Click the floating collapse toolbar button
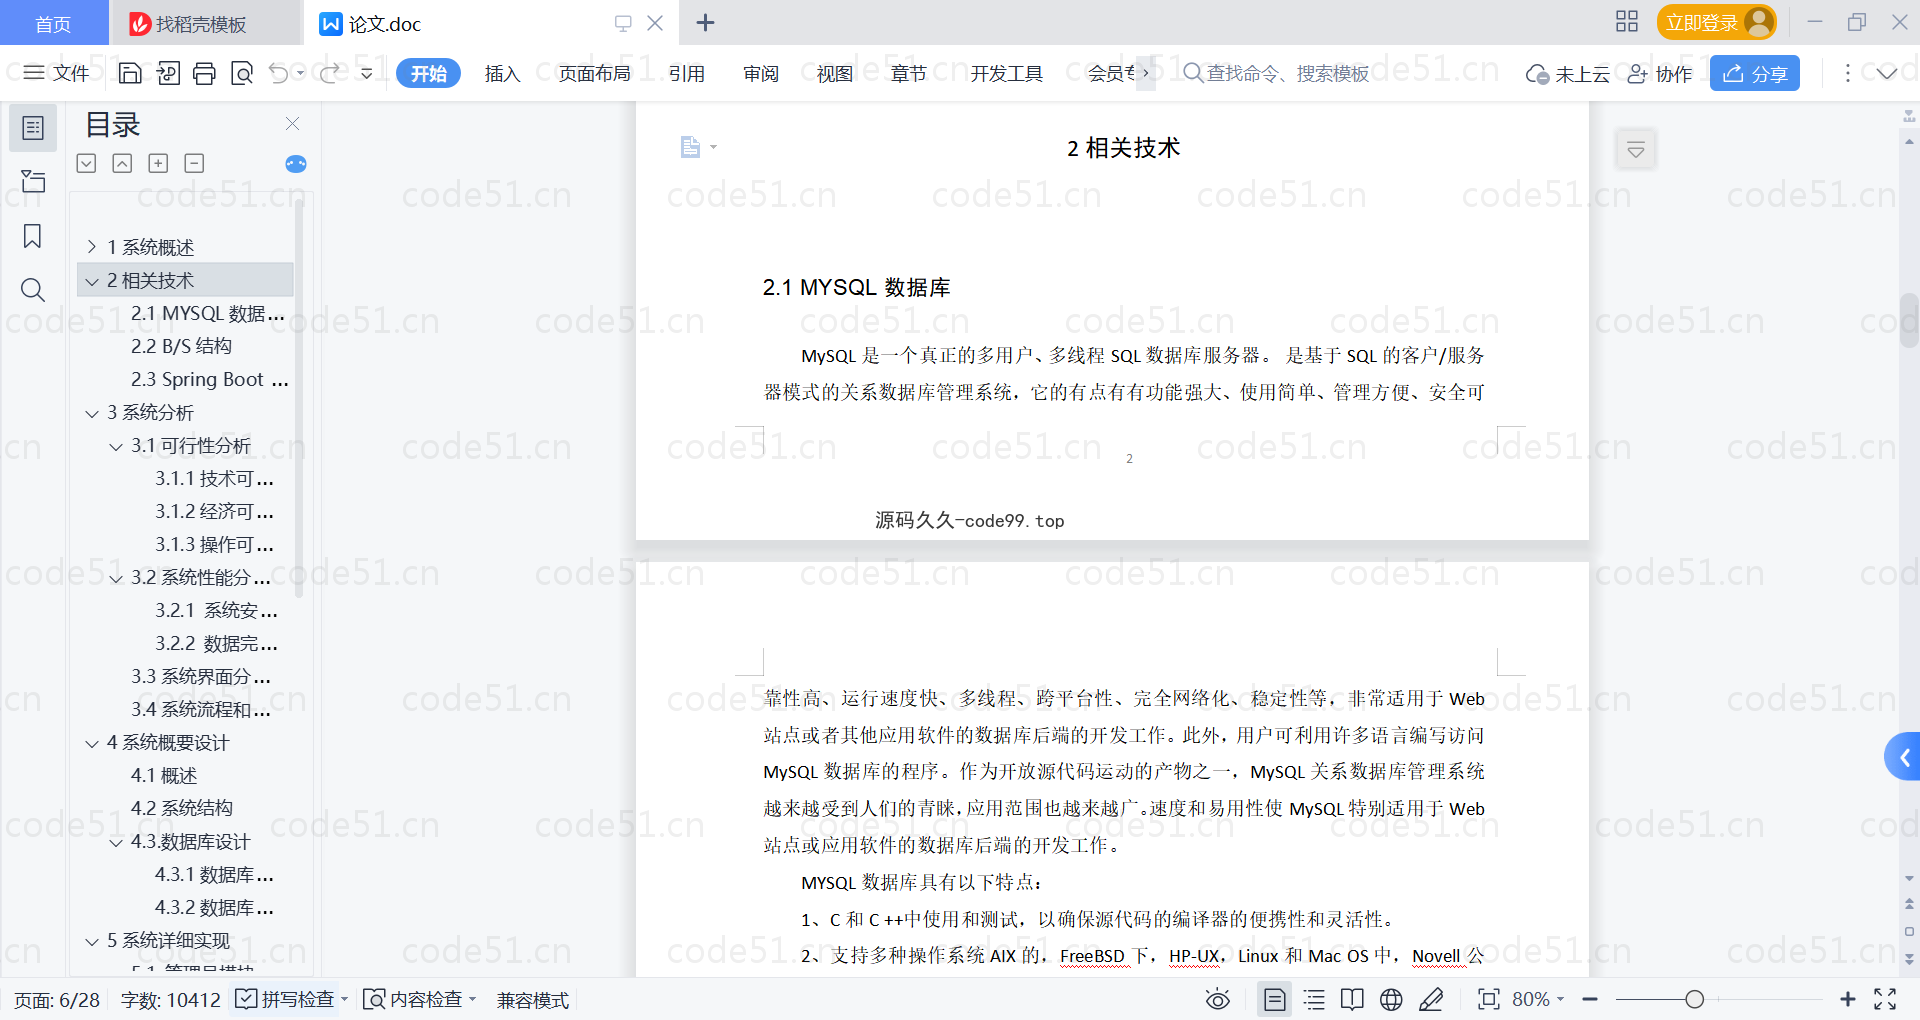Screen dimensions: 1920x1020 (x=1636, y=150)
